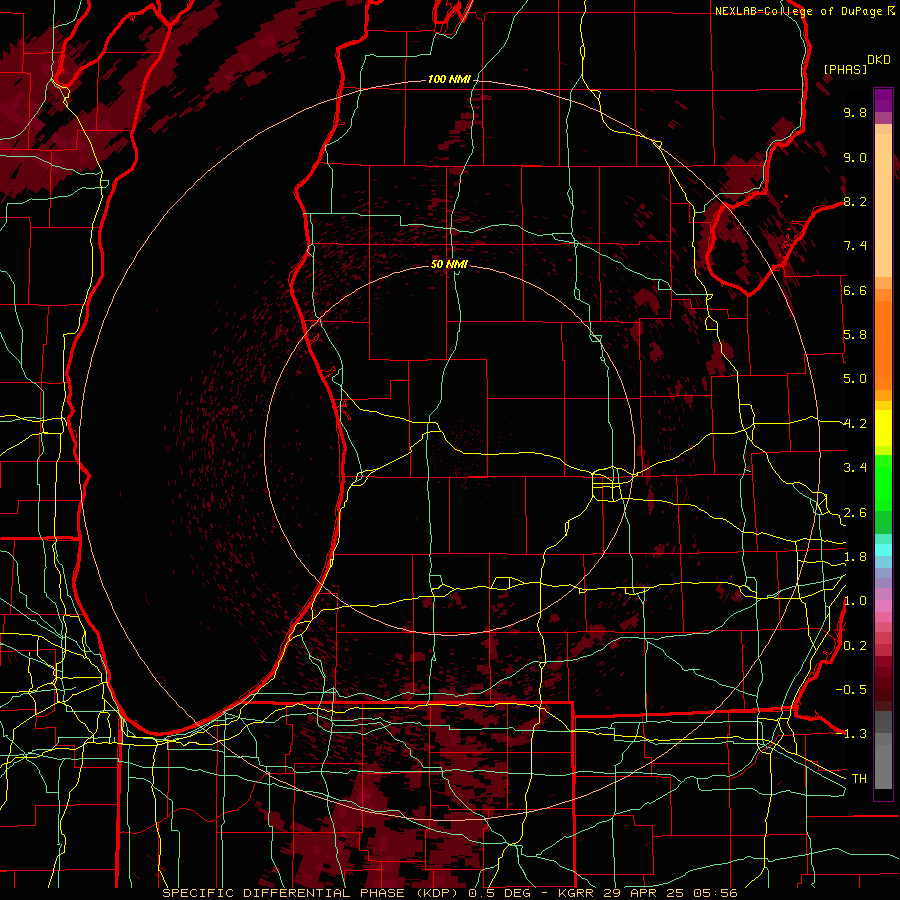Viewport: 900px width, 900px height.
Task: Click the 8.2 color scale value
Action: (x=855, y=201)
